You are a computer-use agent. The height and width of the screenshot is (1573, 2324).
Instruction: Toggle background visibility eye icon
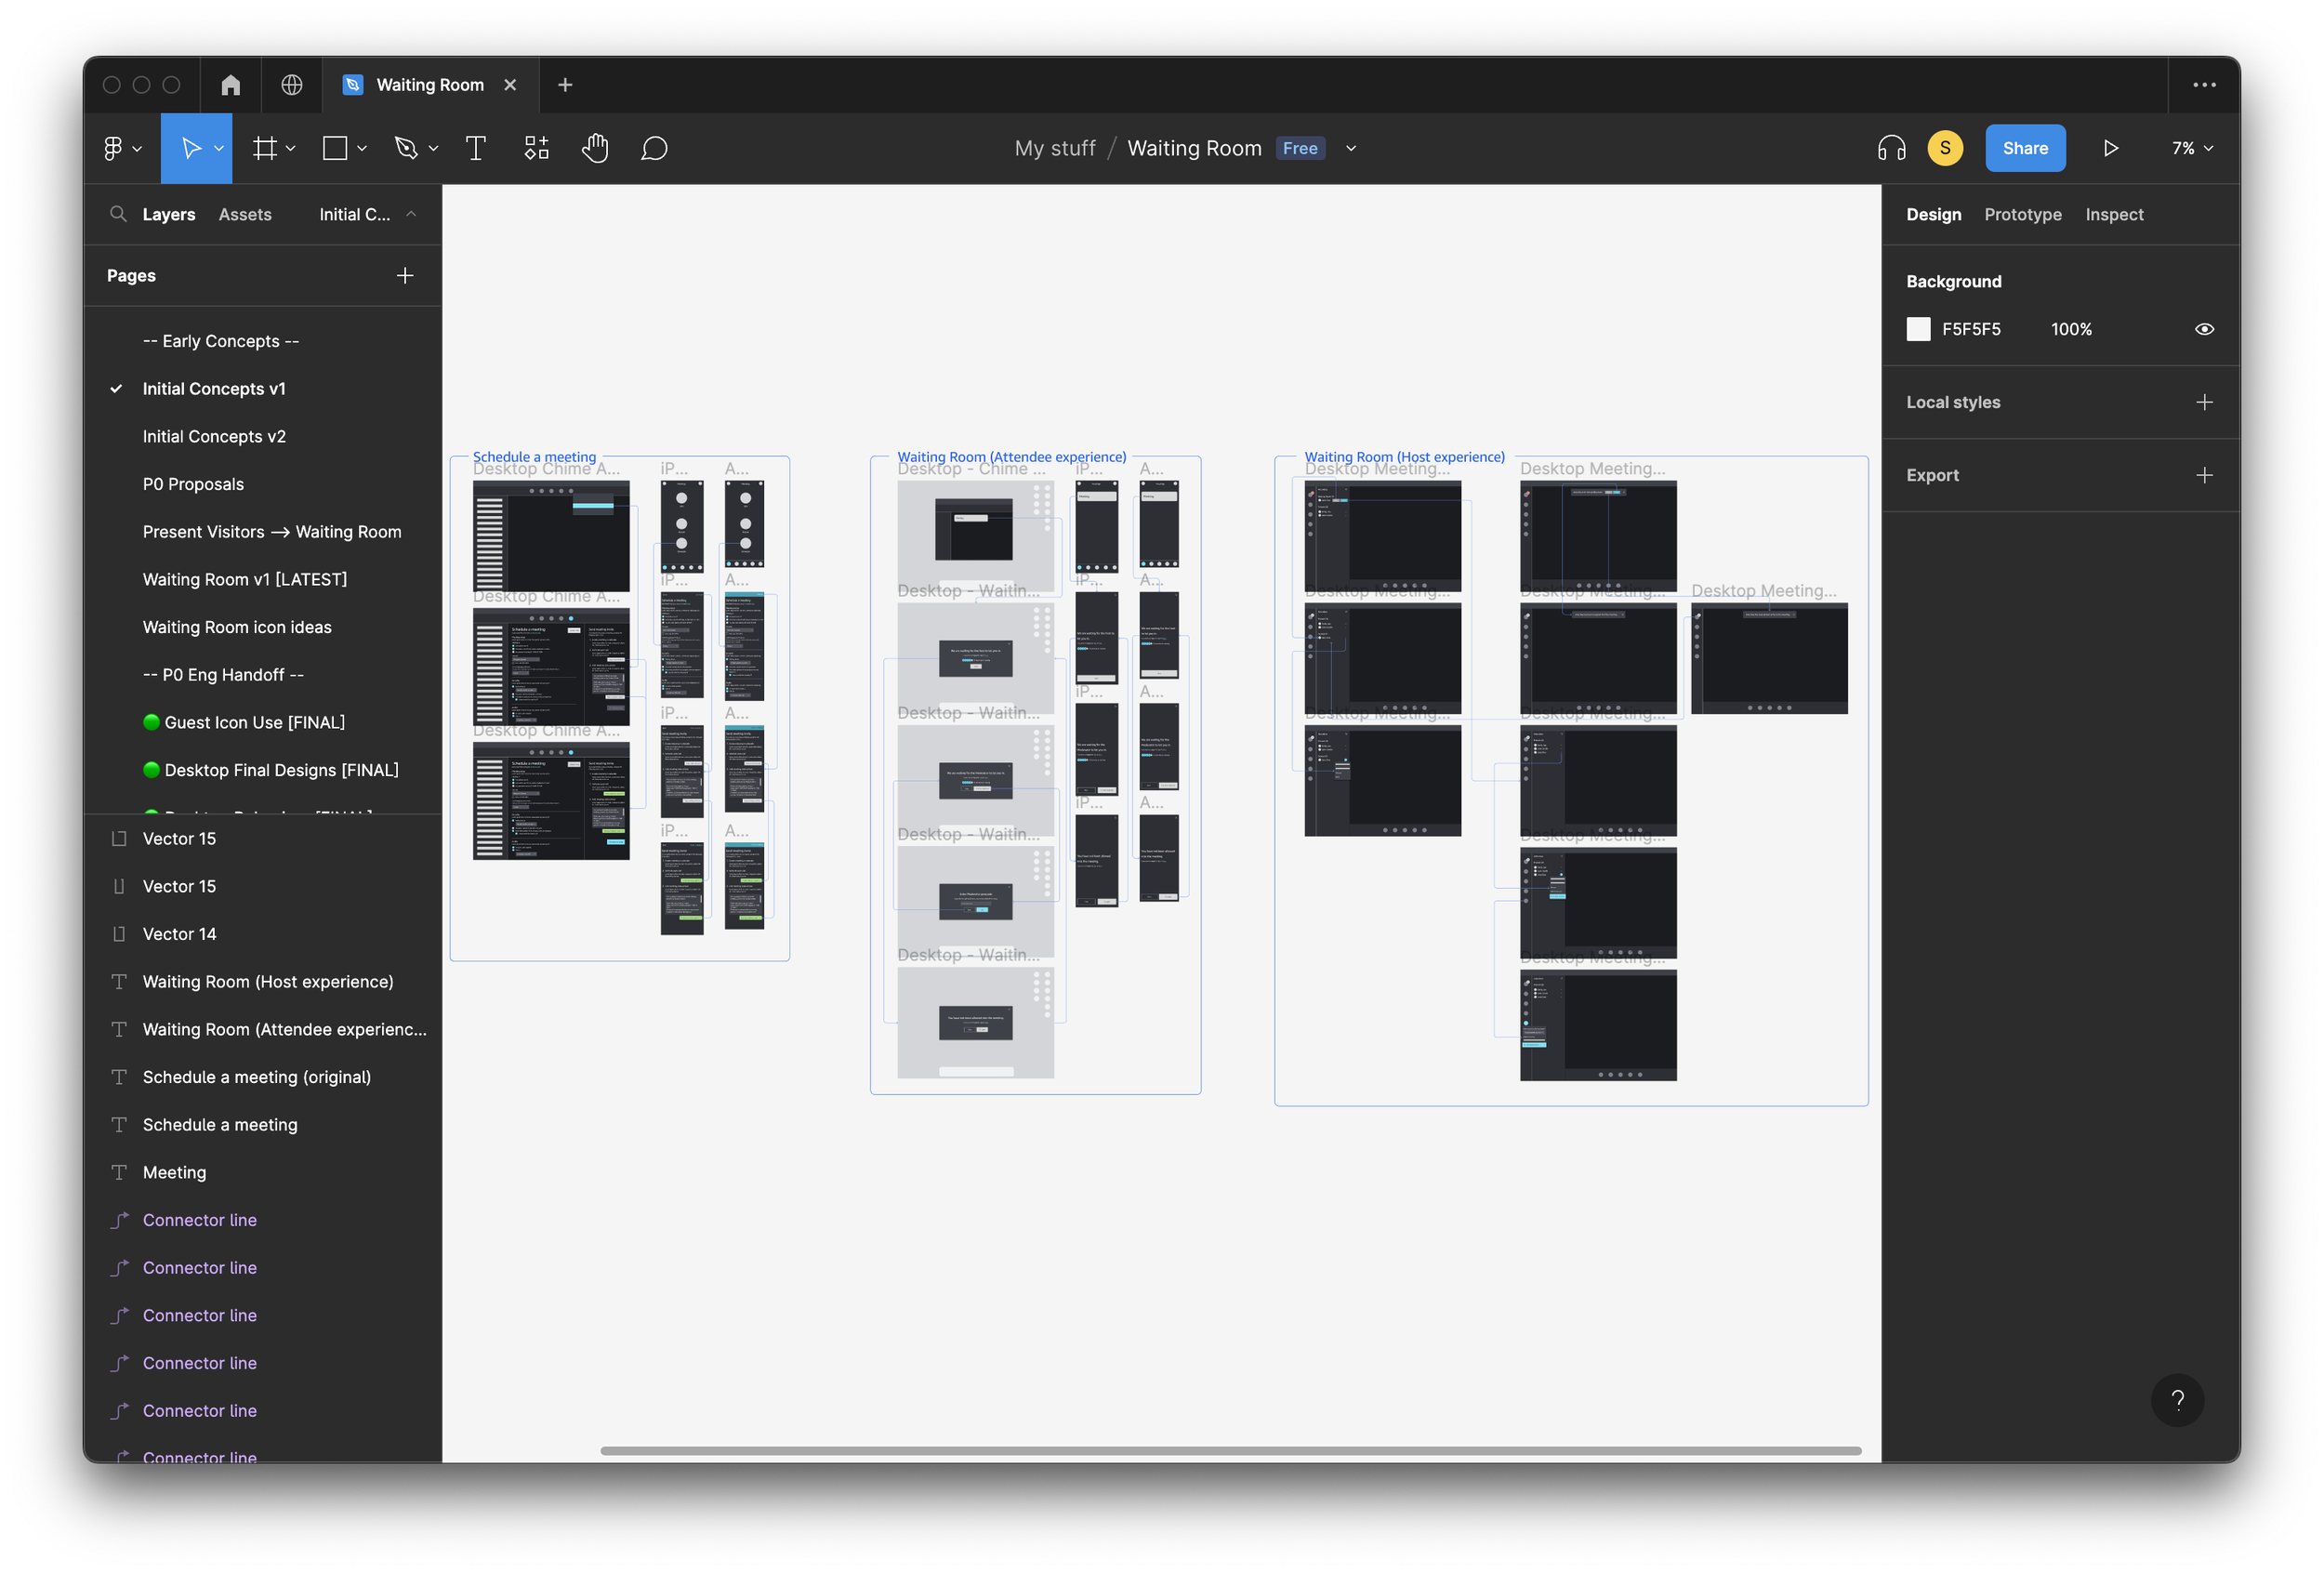[2204, 329]
